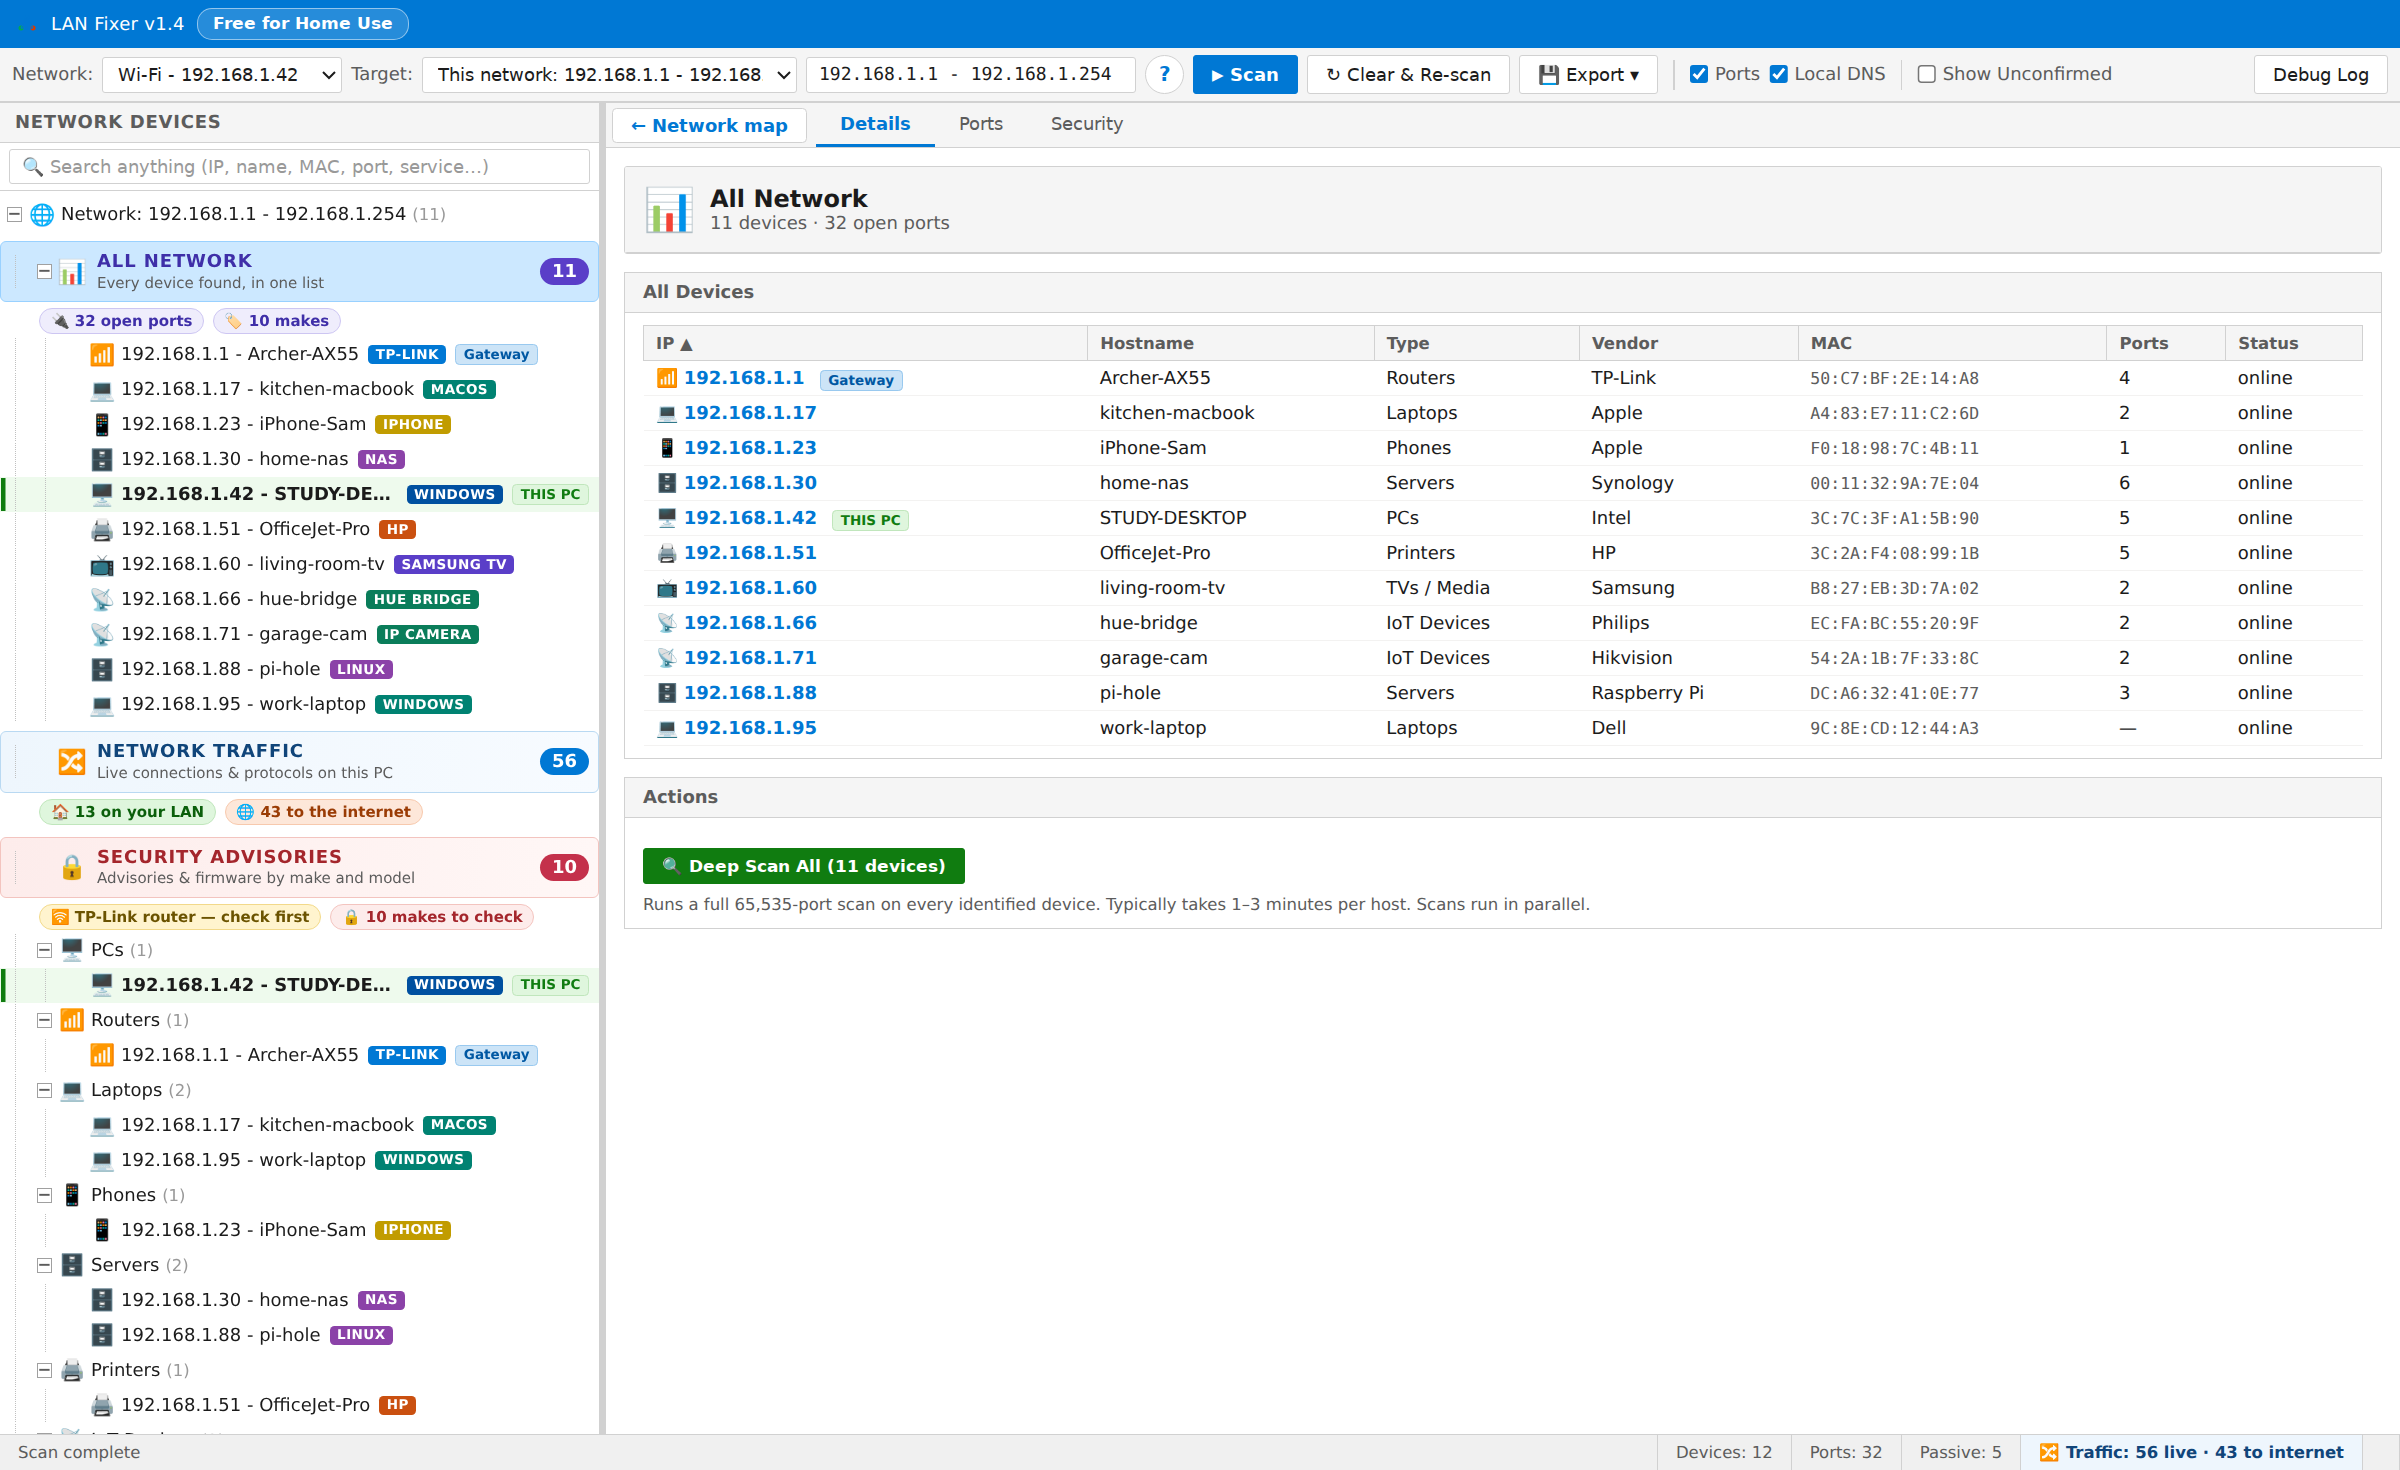Image resolution: width=2400 pixels, height=1470 pixels.
Task: Click the globe icon beside Network range
Action: coord(42,214)
